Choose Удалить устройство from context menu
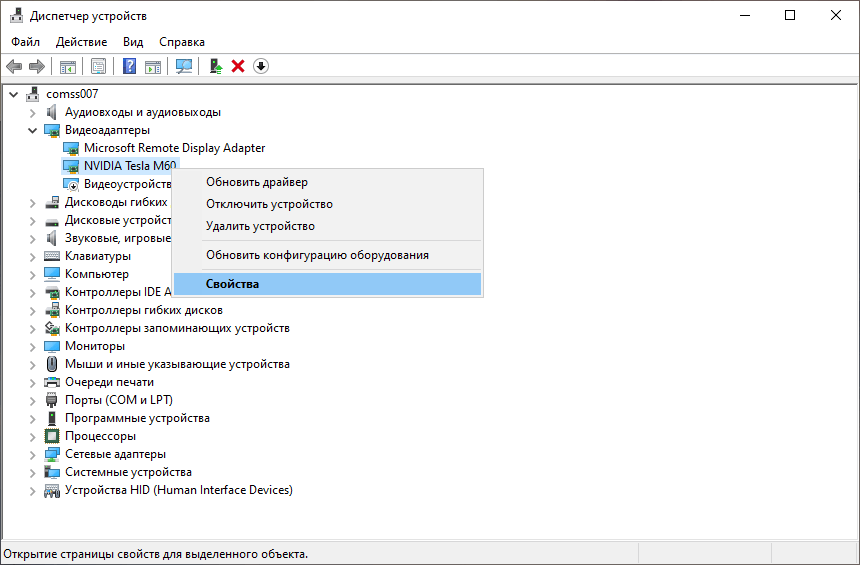 tap(327, 226)
